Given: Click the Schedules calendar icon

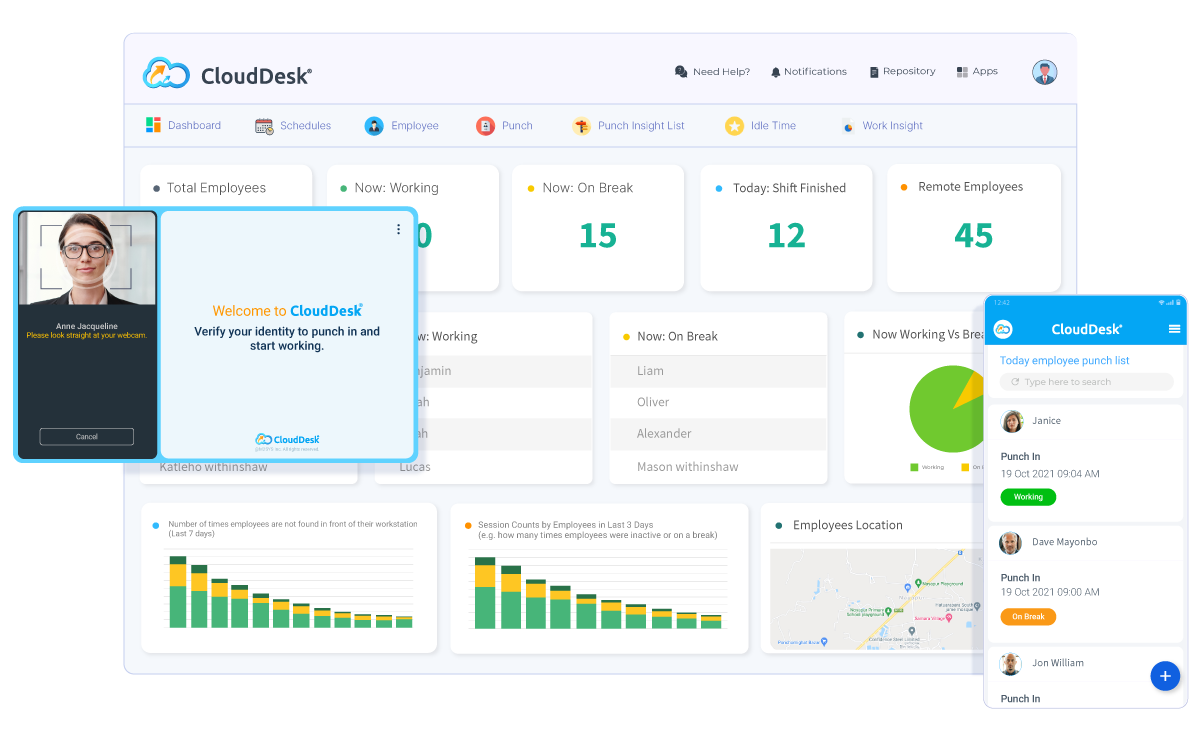Looking at the screenshot, I should [x=264, y=126].
